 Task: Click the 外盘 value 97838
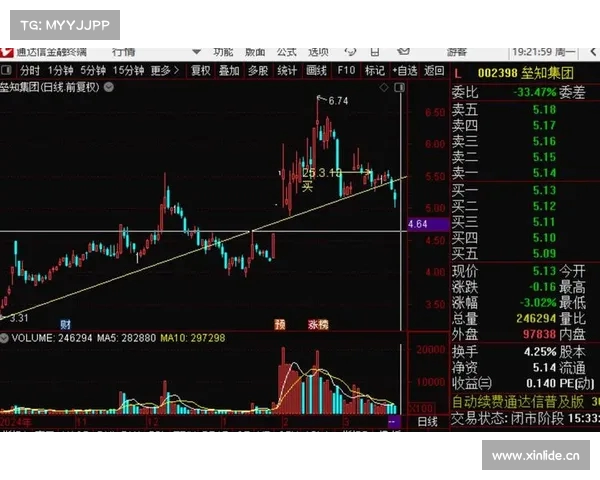[539, 334]
